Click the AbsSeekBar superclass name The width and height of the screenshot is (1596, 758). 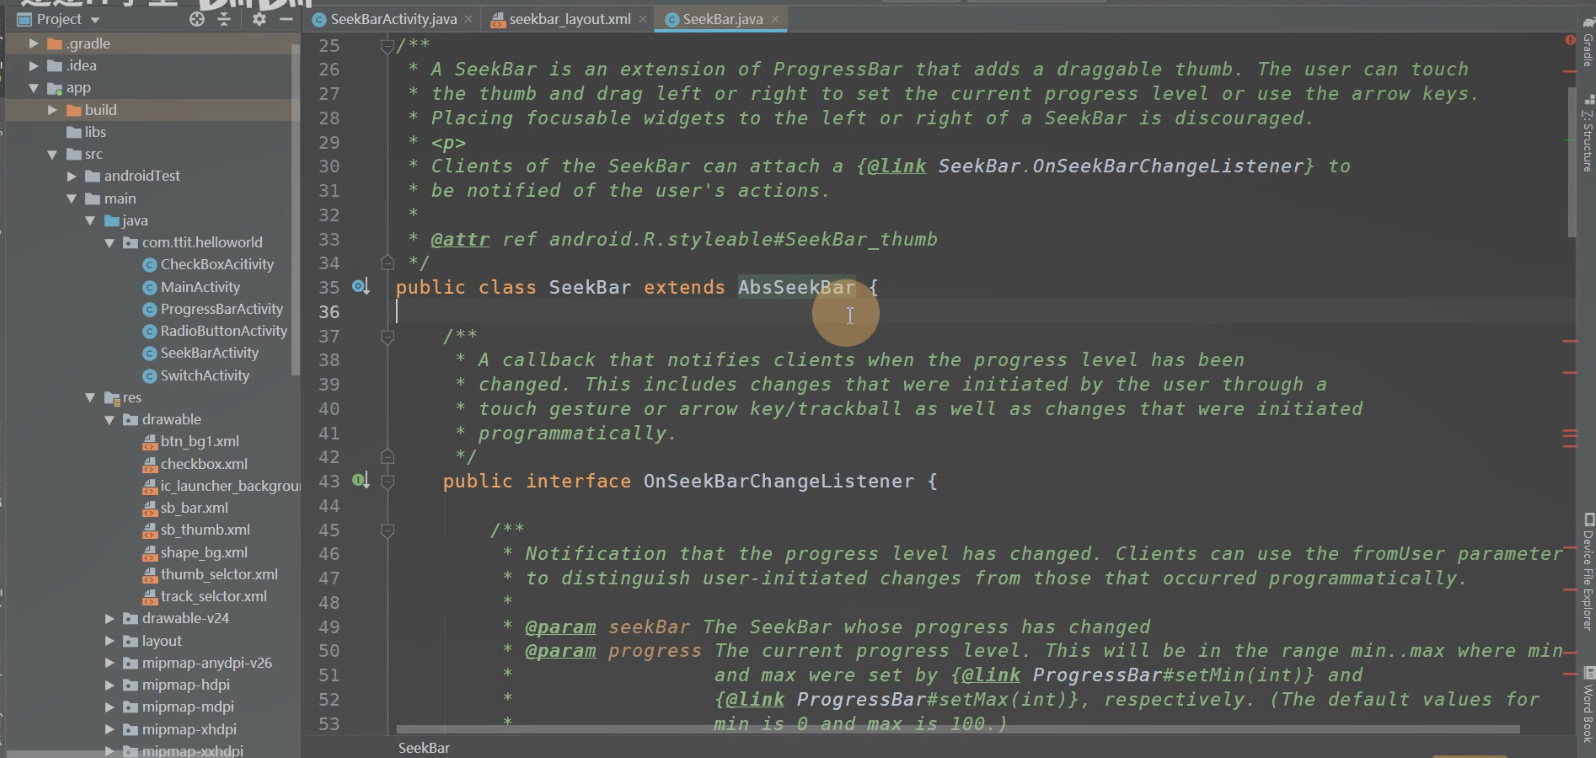pos(796,288)
